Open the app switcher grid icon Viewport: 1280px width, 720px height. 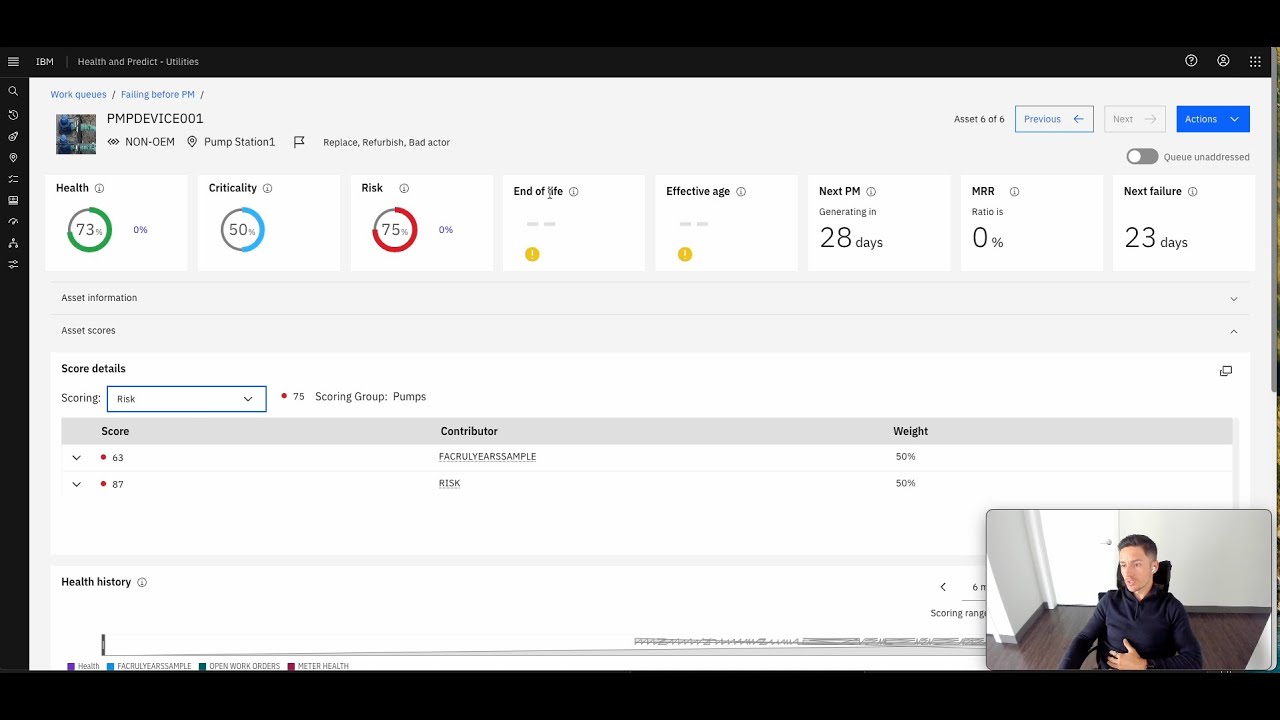click(x=1255, y=61)
